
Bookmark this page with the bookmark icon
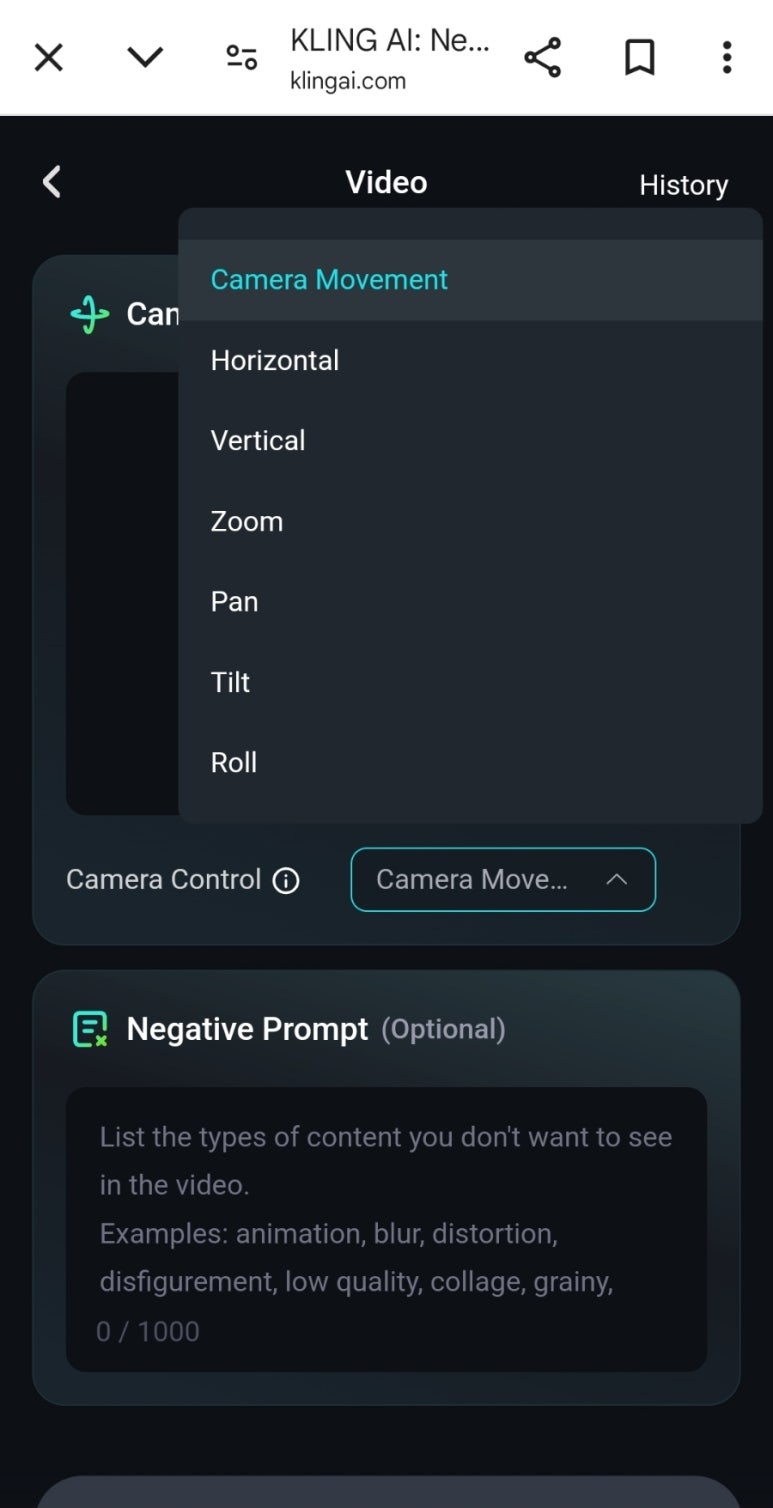coord(640,57)
